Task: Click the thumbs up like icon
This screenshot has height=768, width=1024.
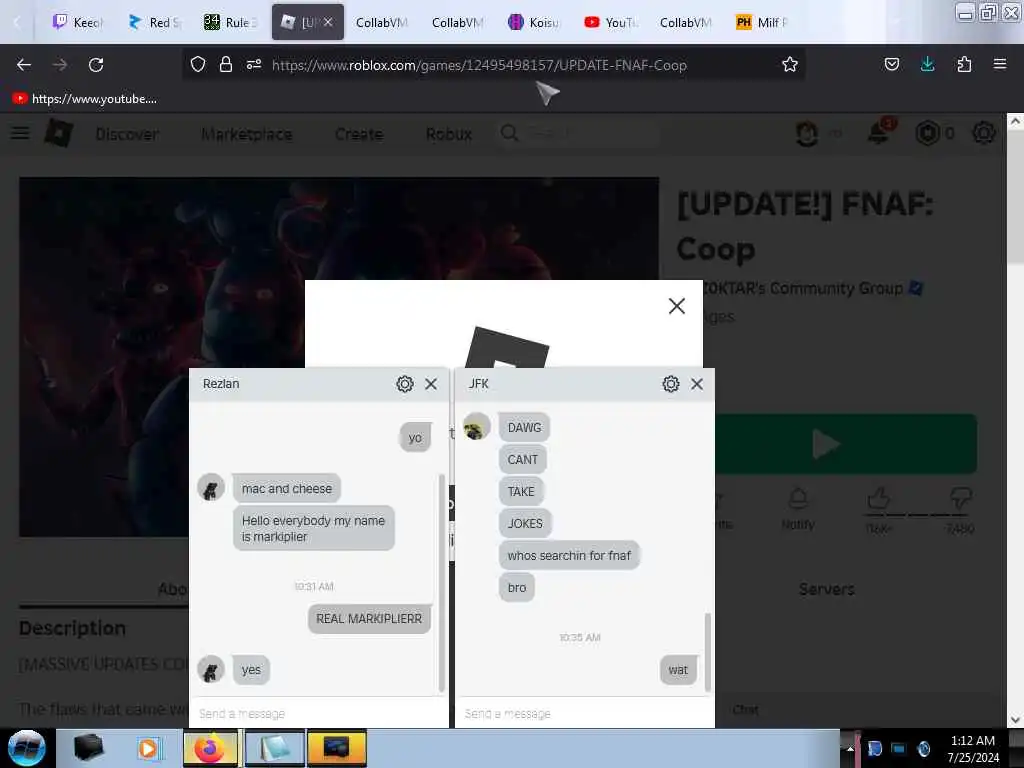Action: (878, 499)
